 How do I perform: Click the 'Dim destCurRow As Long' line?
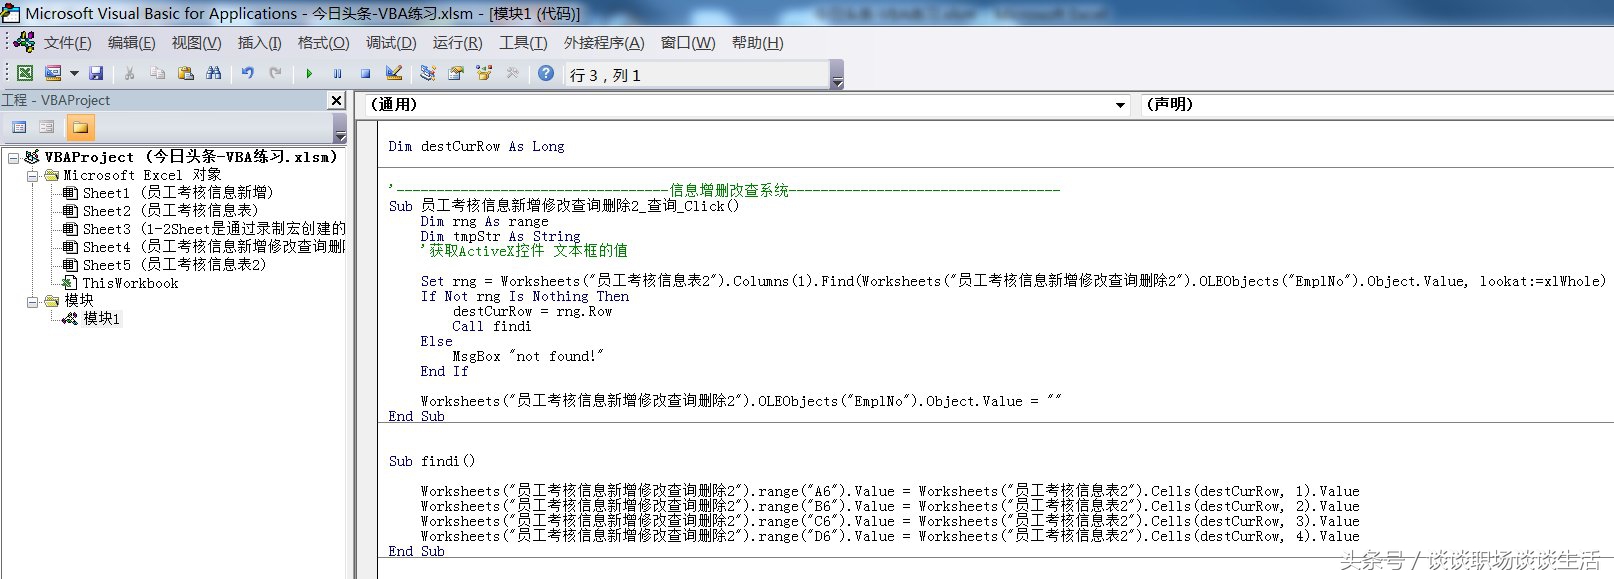tap(476, 146)
